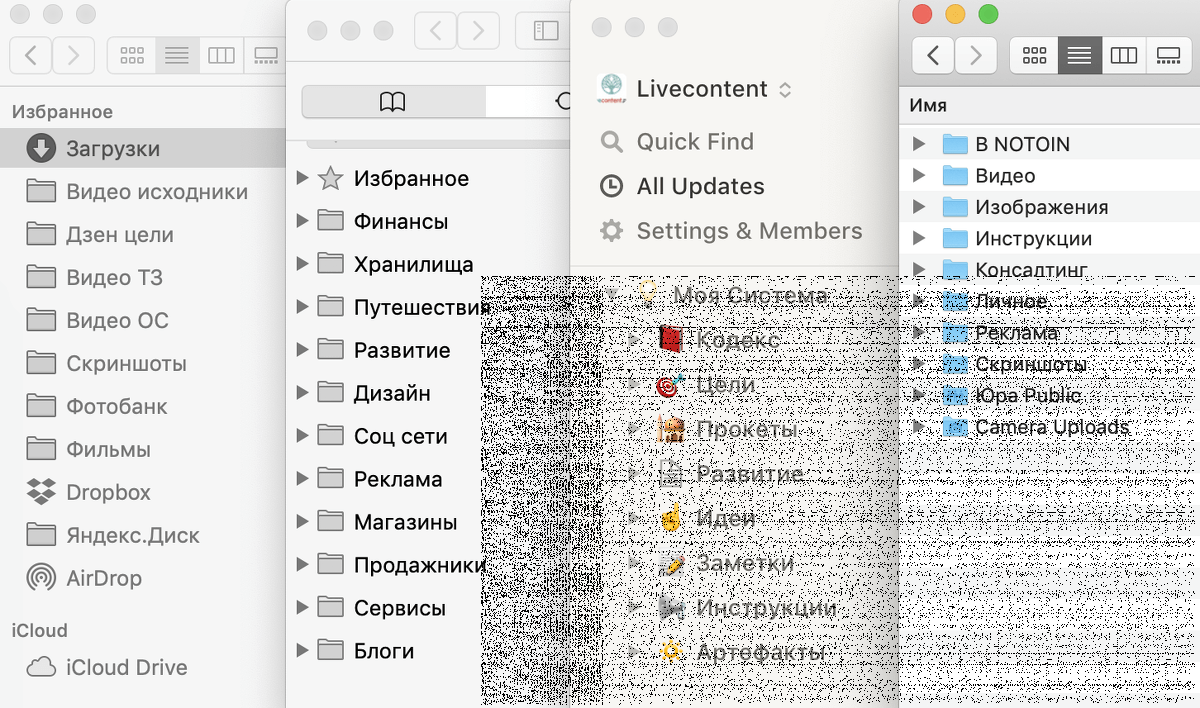Viewport: 1200px width, 708px height.
Task: Sort by the Имя column header
Action: [928, 105]
